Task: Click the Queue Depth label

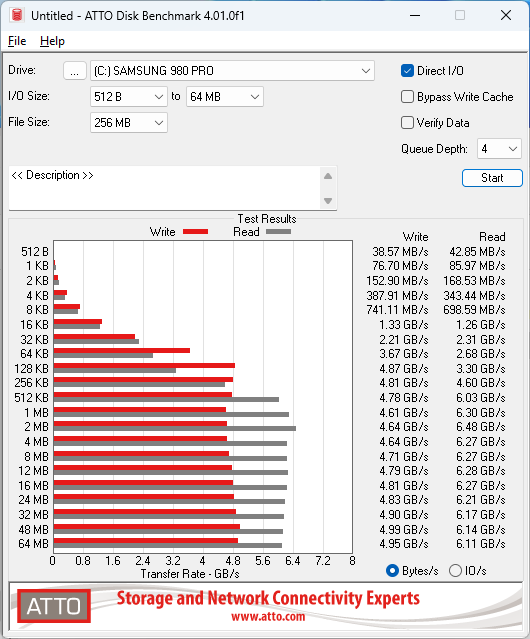Action: coord(434,149)
